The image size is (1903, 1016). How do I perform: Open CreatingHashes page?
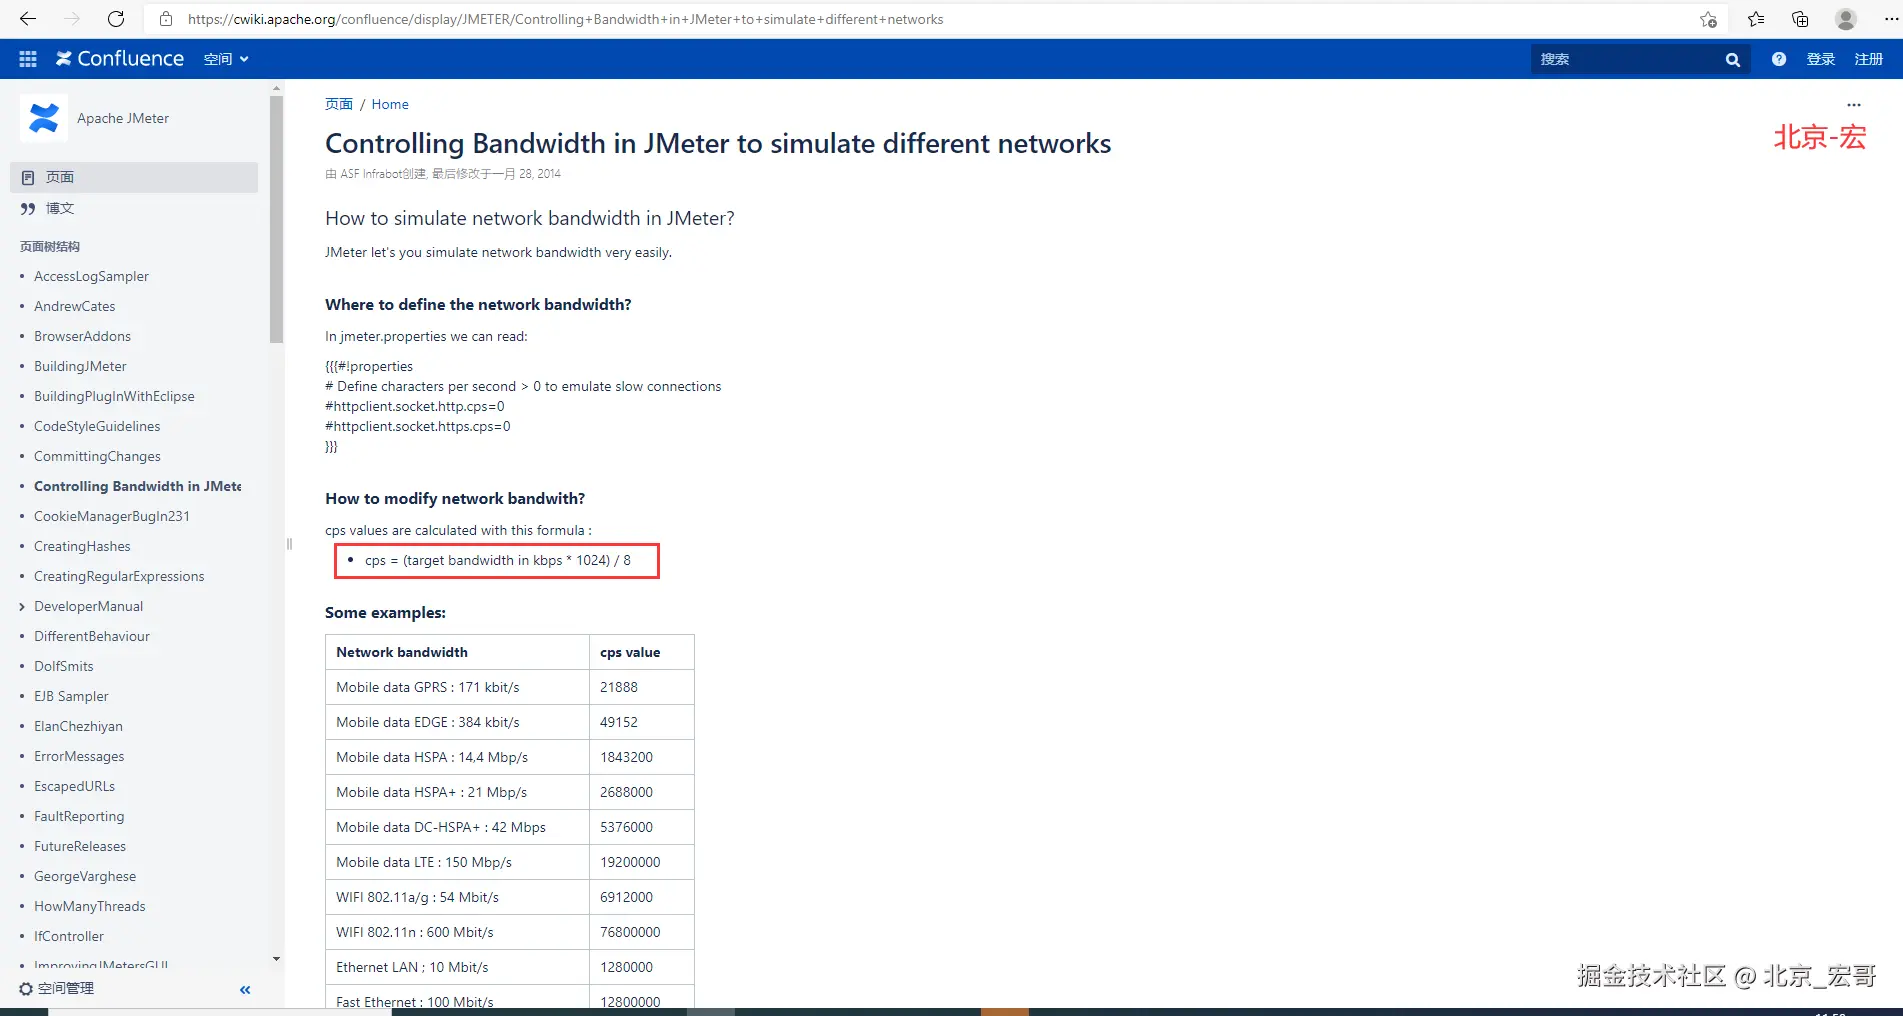pyautogui.click(x=82, y=546)
